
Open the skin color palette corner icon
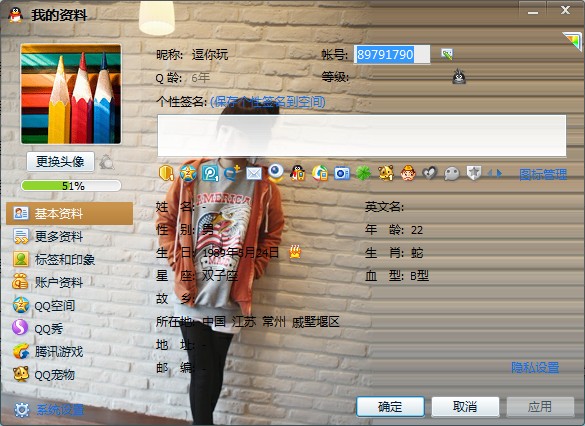[x=572, y=41]
